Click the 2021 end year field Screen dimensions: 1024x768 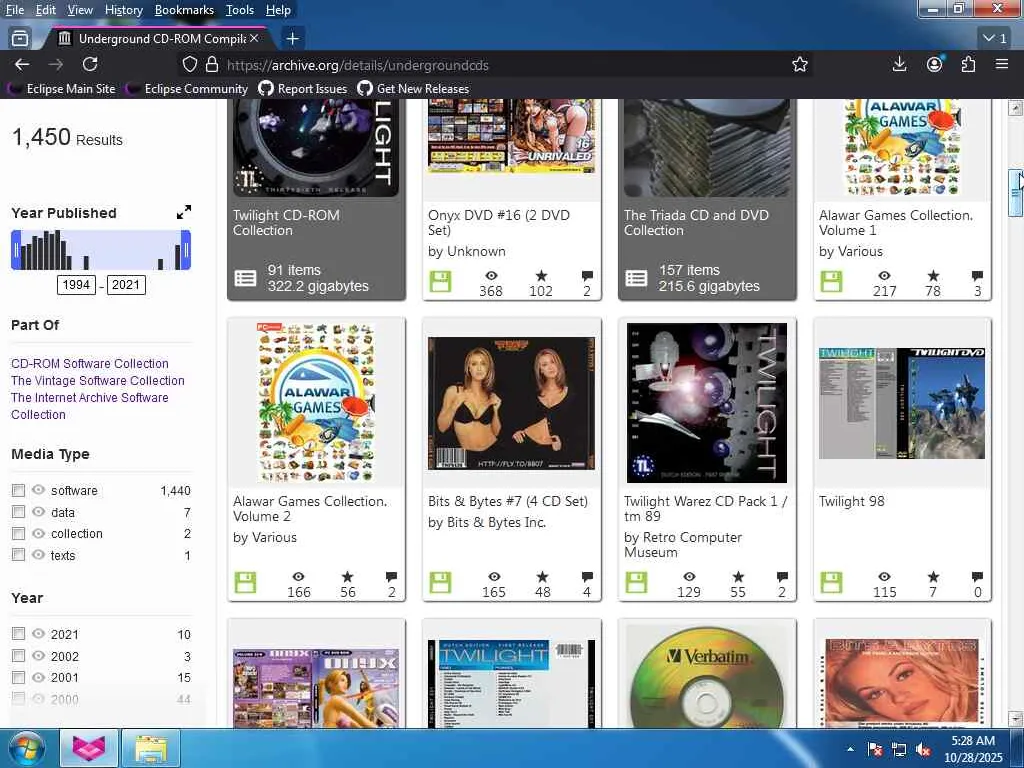pos(126,284)
